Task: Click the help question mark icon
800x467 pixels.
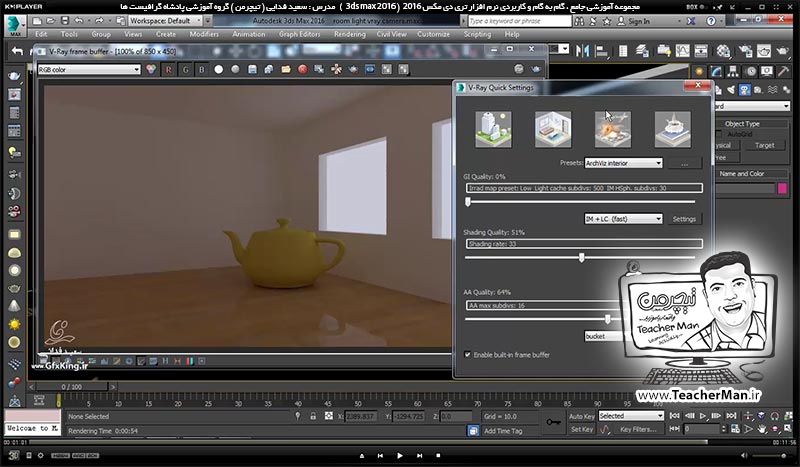Action: click(x=711, y=21)
